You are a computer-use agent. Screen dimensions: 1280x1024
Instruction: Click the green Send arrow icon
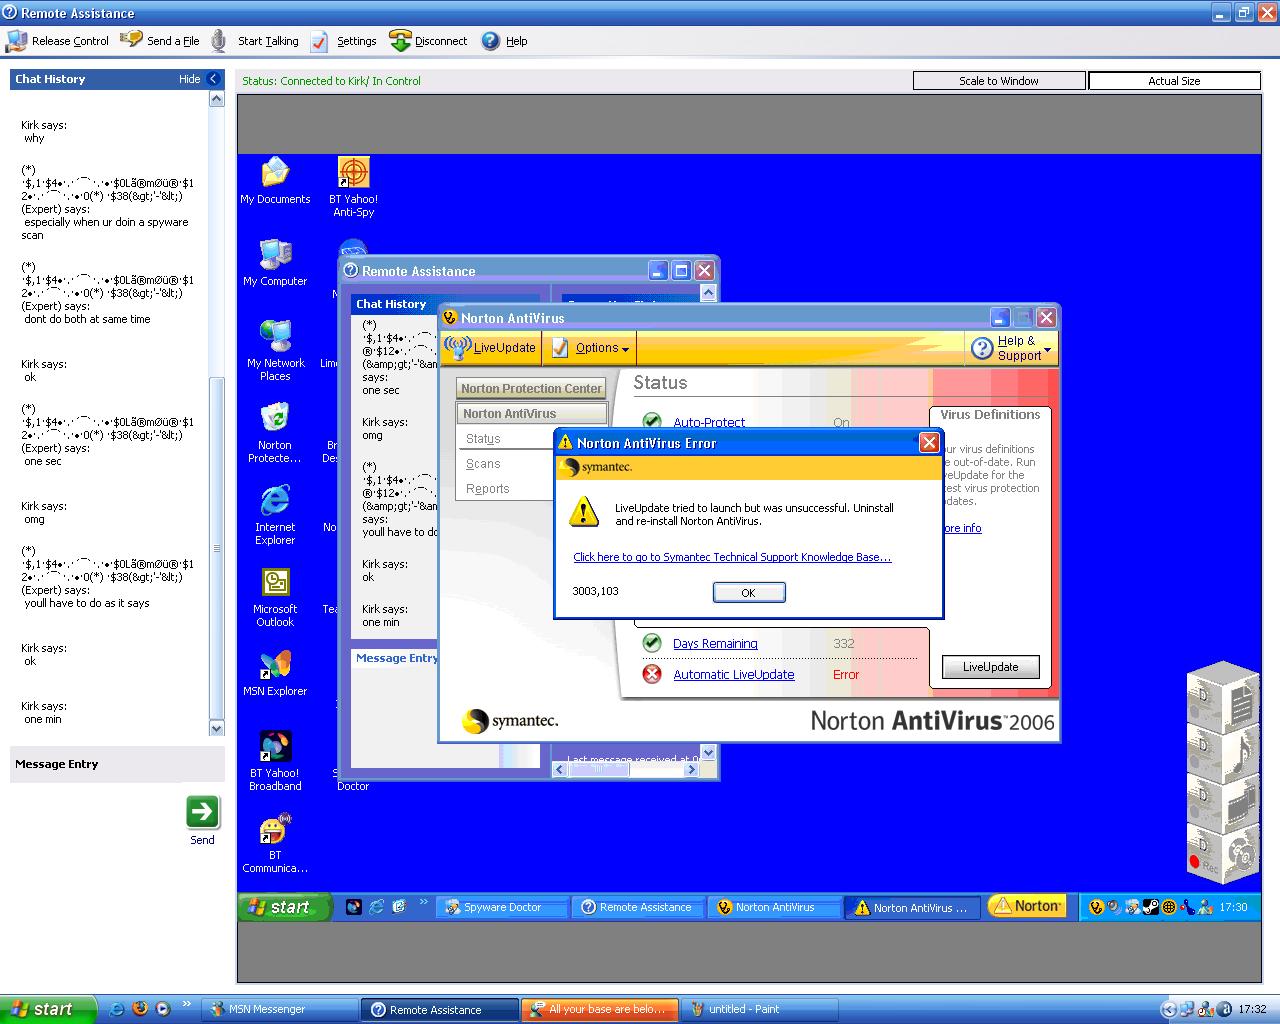(203, 812)
